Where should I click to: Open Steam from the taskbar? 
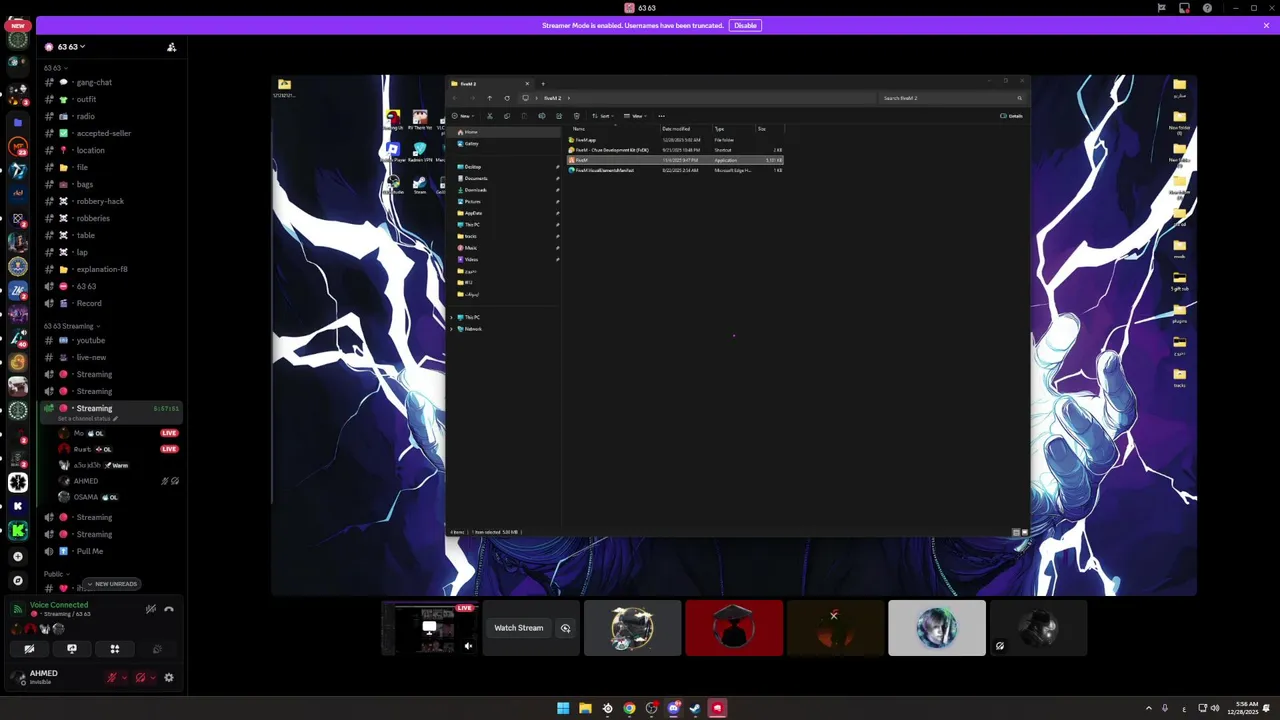[x=695, y=708]
